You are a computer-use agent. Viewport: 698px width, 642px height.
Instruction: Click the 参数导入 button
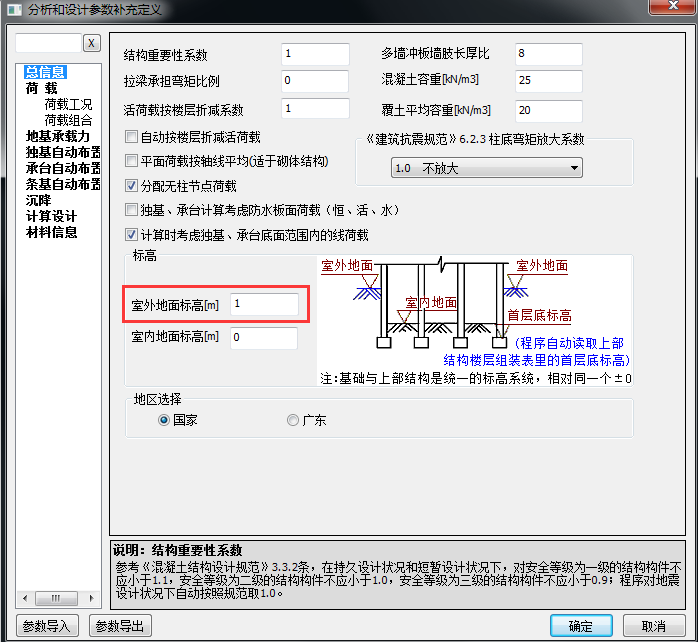pyautogui.click(x=45, y=626)
